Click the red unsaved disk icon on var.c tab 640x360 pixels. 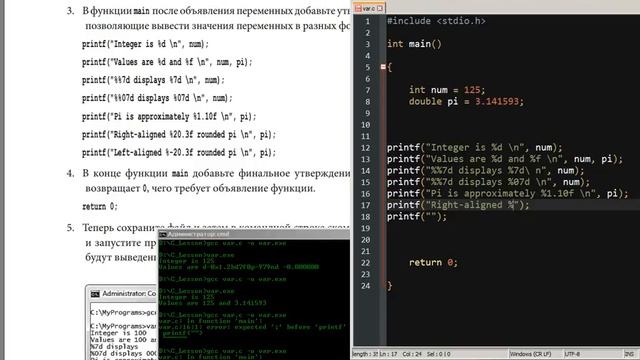(x=358, y=8)
